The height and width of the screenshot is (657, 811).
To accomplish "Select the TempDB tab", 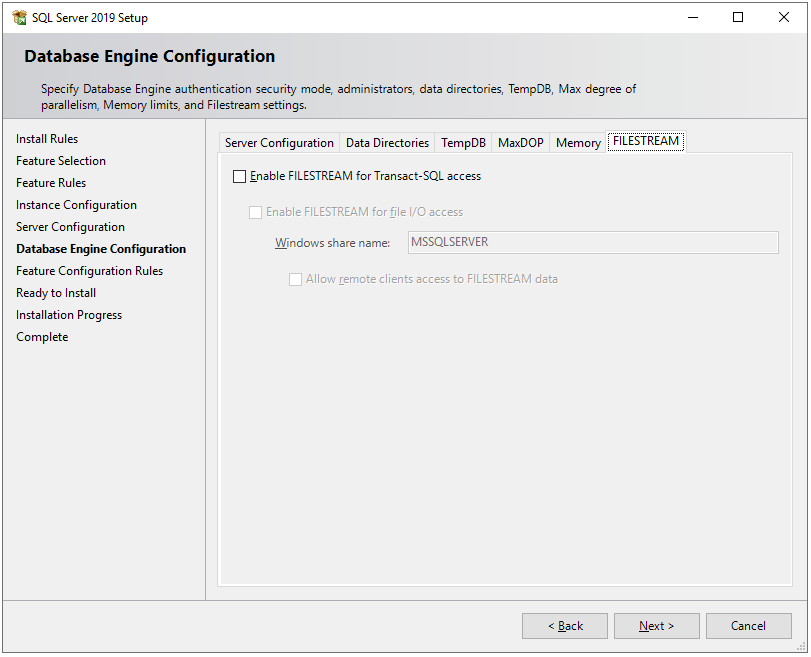I will (463, 143).
